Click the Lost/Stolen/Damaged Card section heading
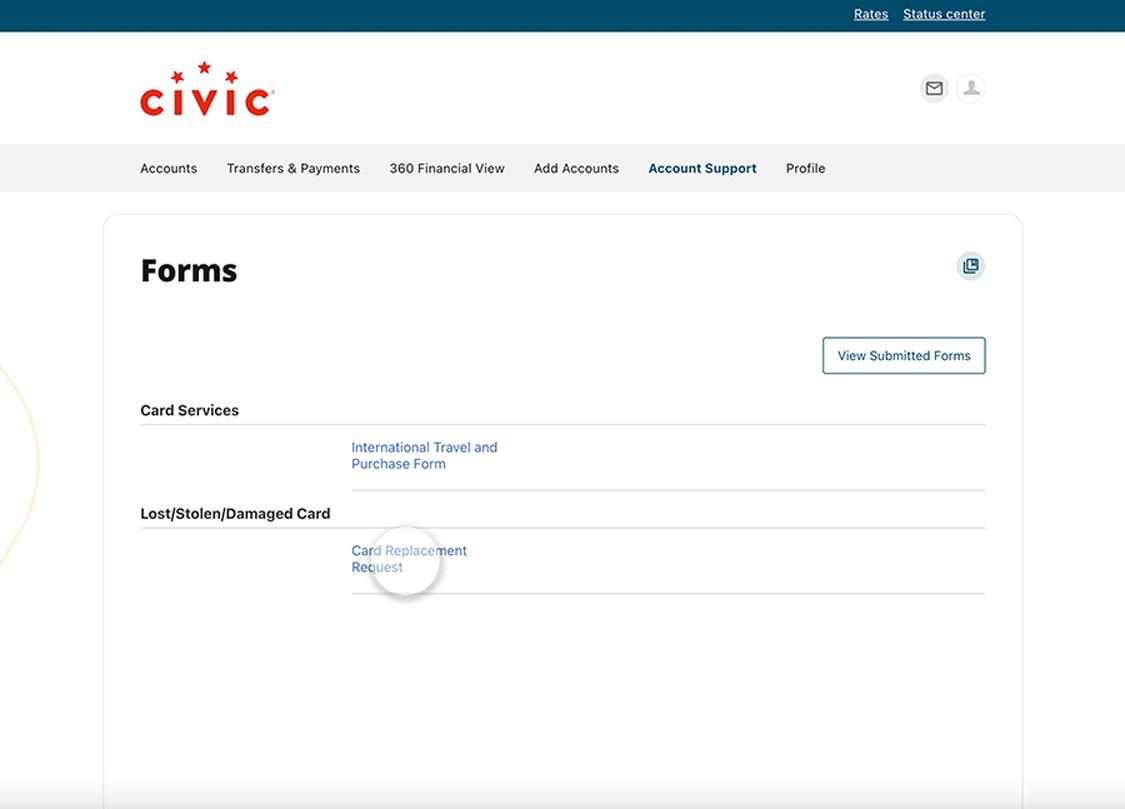 click(x=235, y=513)
